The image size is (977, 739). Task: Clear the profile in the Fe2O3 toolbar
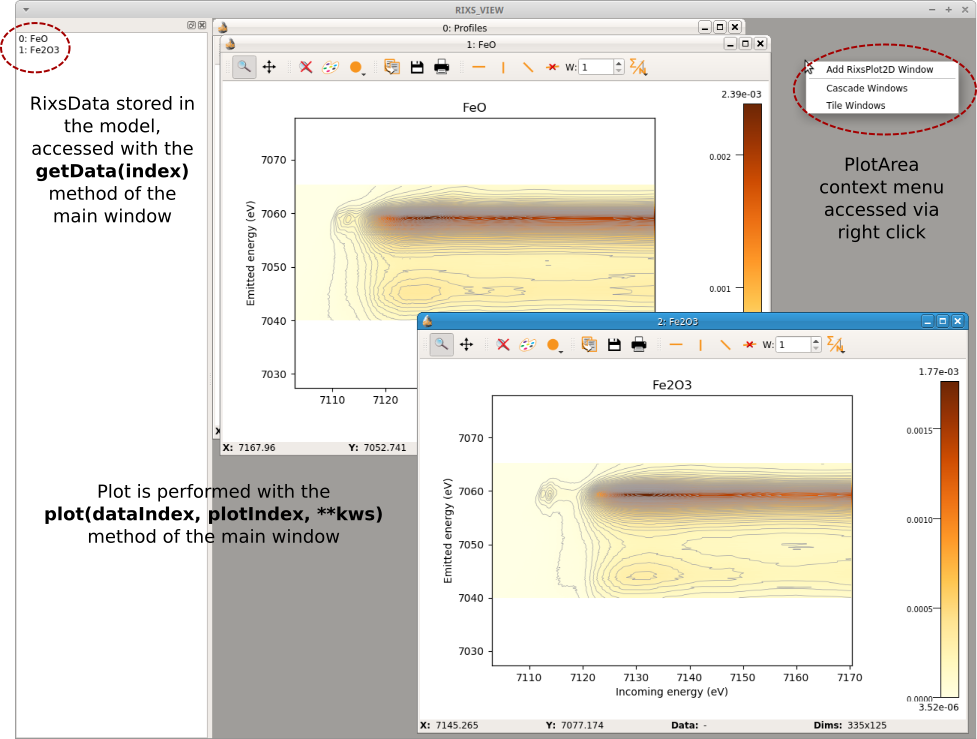(749, 344)
